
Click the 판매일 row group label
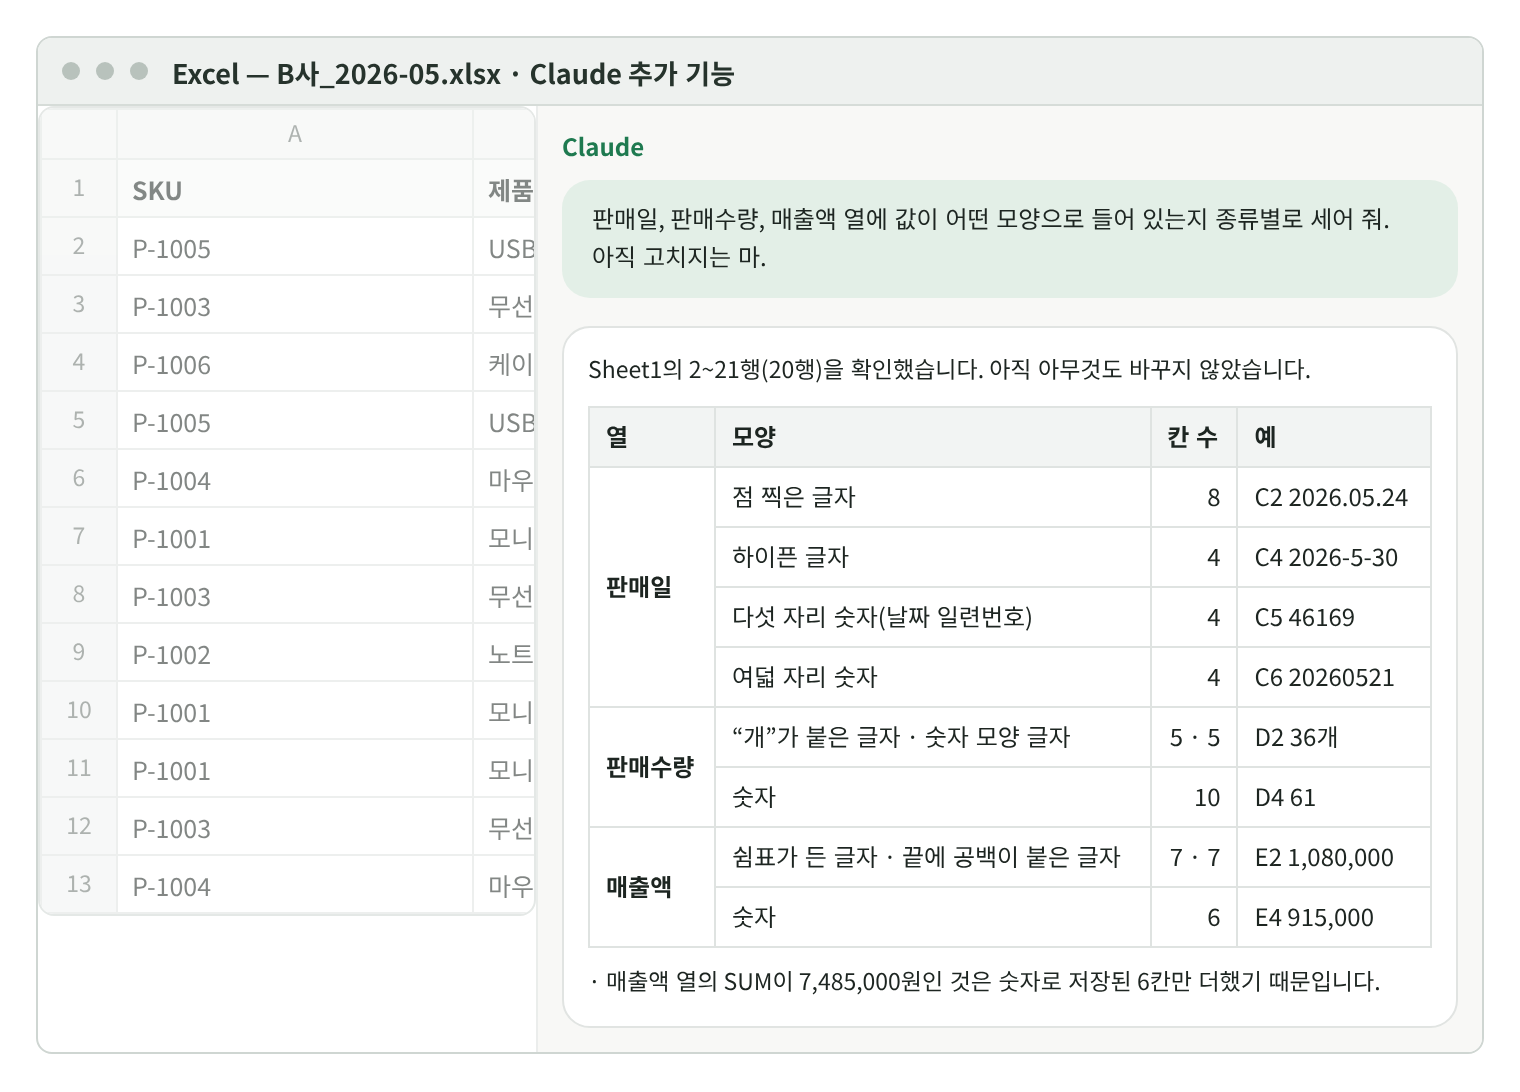tap(651, 587)
